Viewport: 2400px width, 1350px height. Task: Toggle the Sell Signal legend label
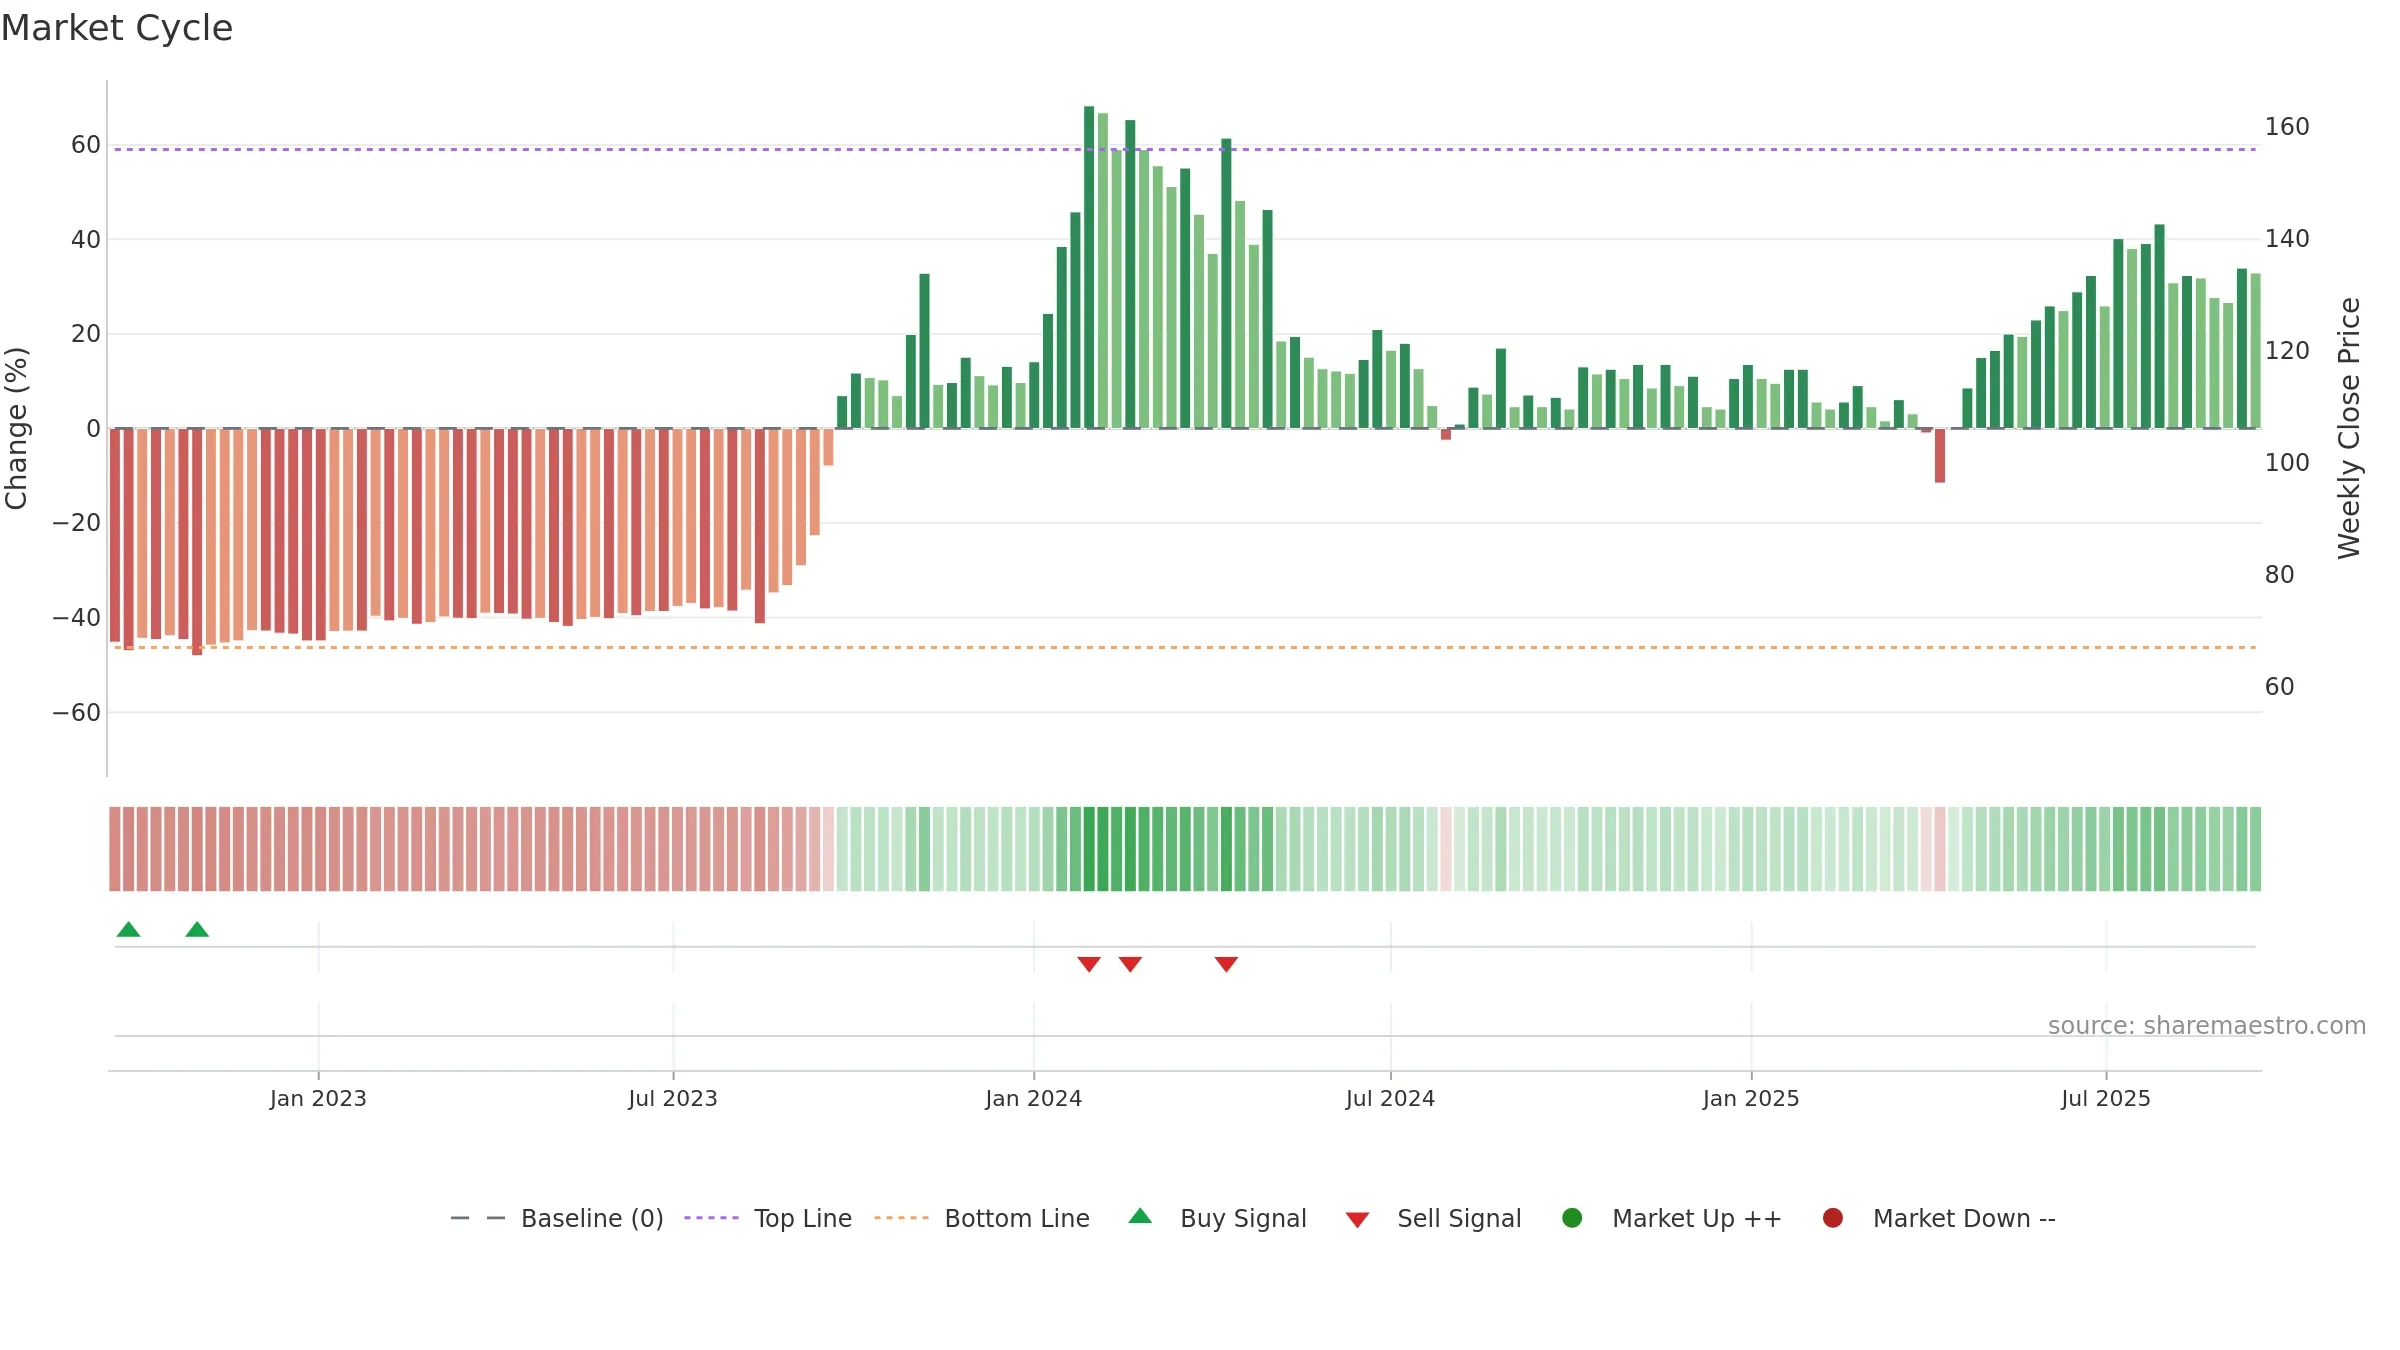pos(1459,1218)
